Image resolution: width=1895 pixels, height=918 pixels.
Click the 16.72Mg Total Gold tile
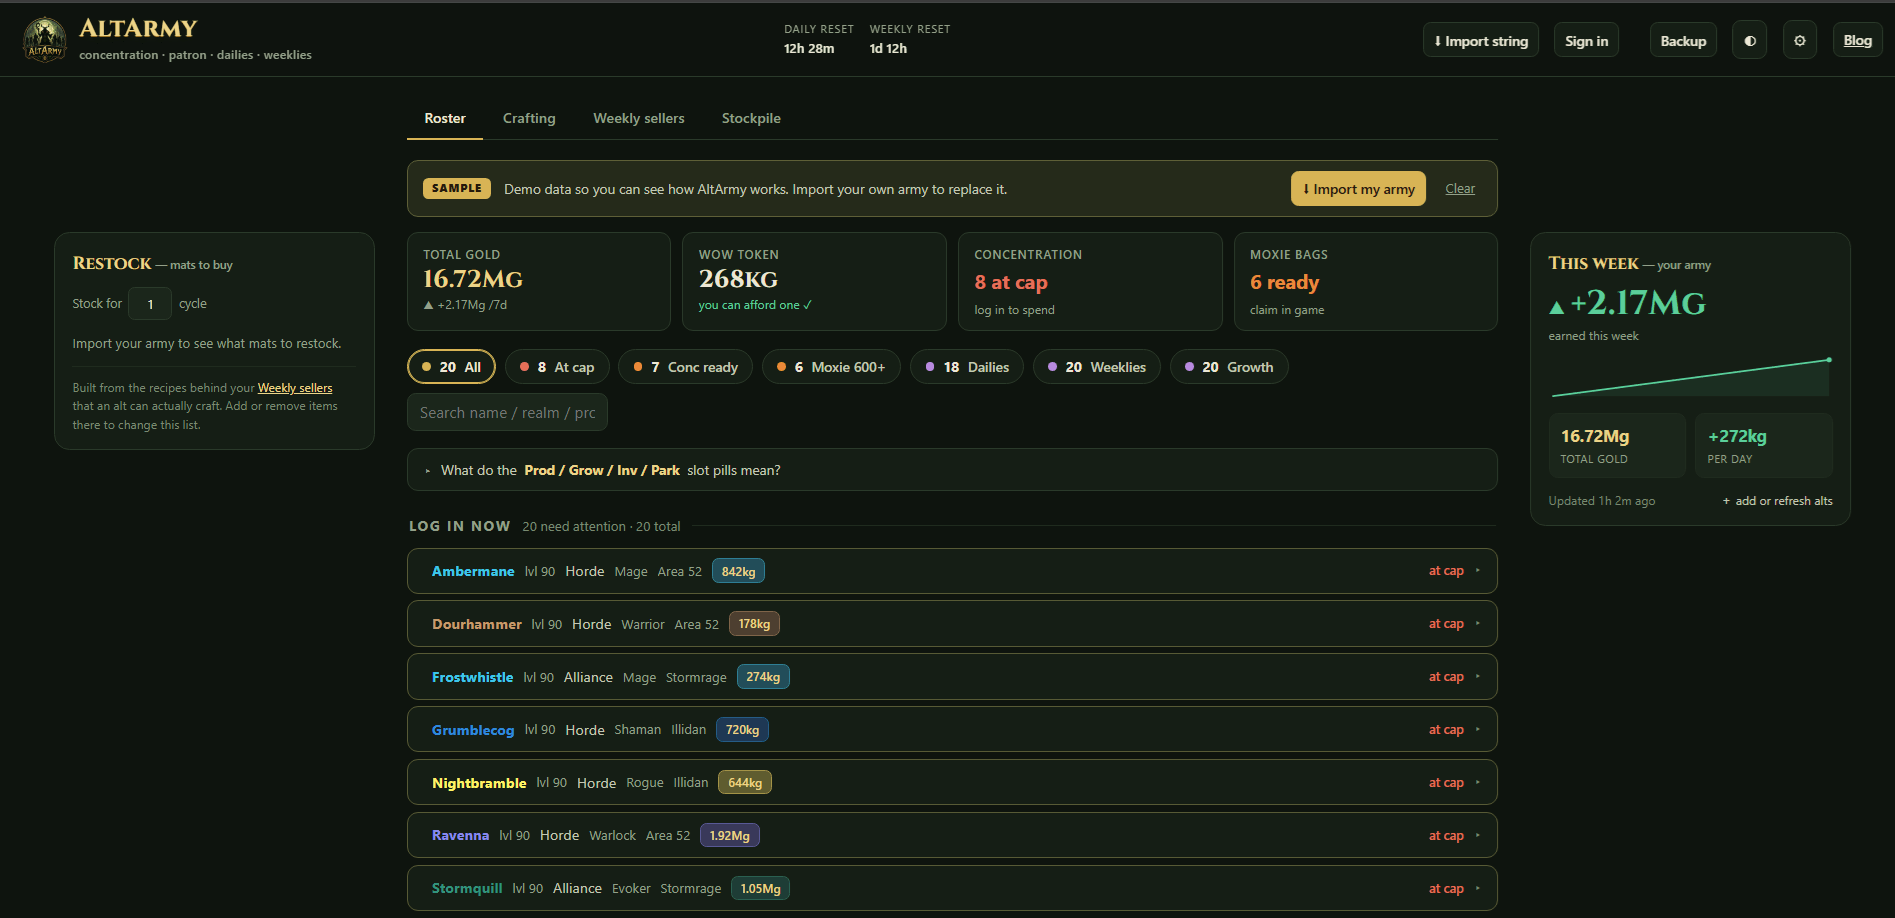[x=1617, y=446]
